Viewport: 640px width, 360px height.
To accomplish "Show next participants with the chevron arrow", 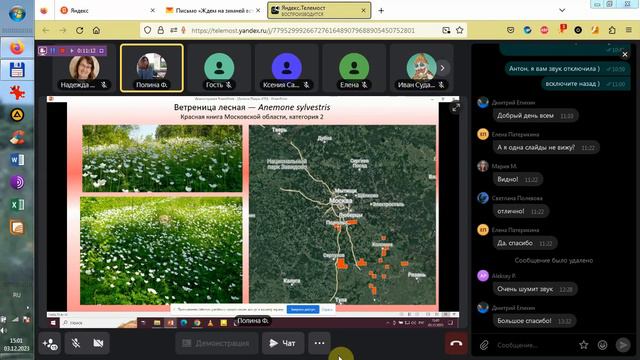I will [x=442, y=68].
